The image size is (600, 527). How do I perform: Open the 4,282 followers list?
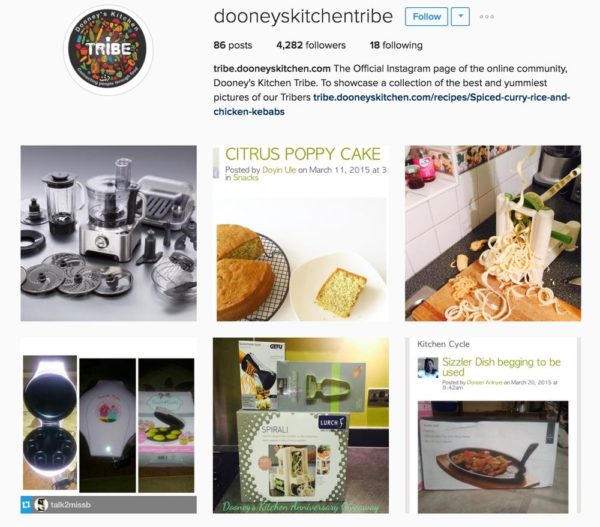(311, 45)
